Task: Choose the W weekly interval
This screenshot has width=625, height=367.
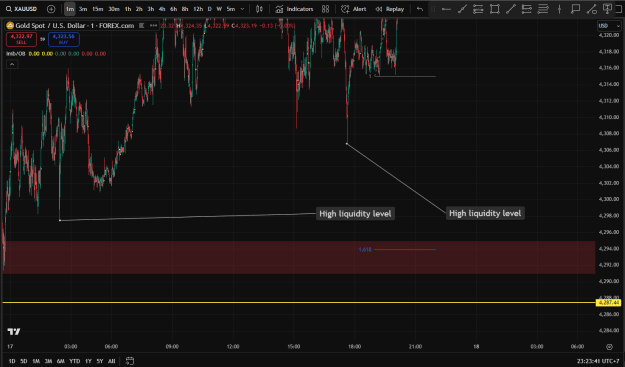Action: coord(219,9)
